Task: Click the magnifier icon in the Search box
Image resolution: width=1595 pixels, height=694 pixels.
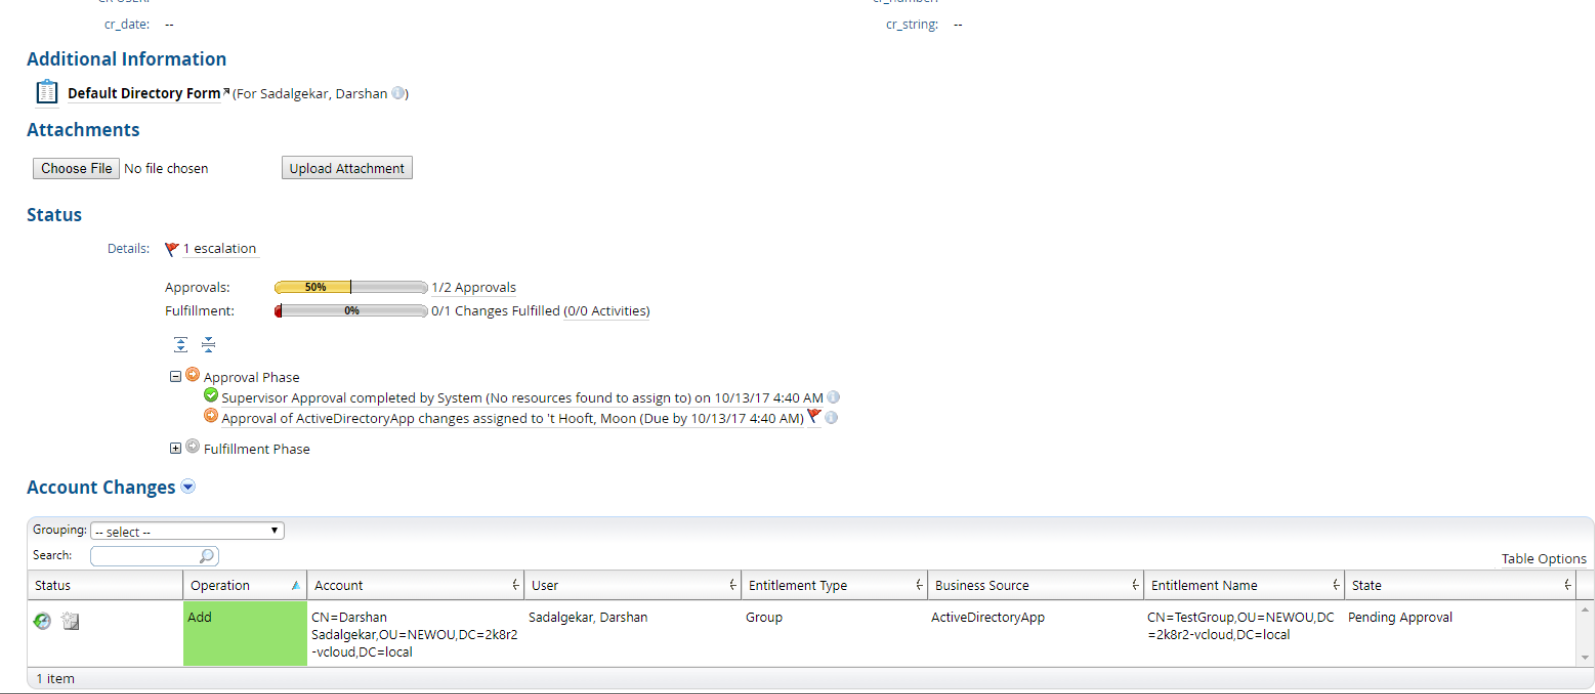Action: (206, 556)
